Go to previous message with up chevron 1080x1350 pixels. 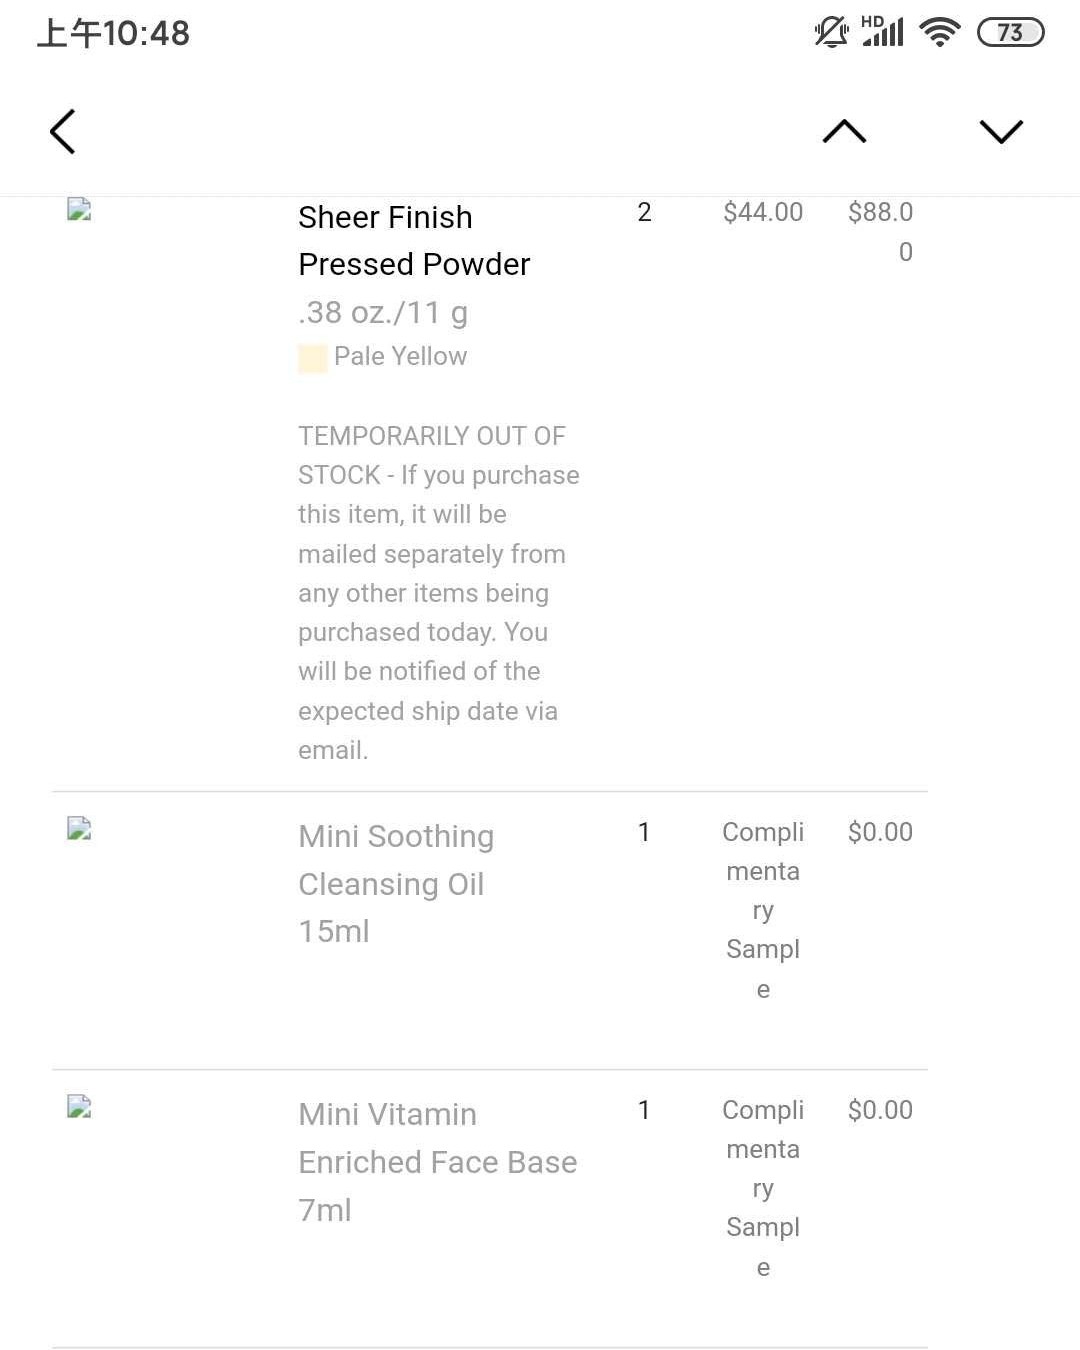pos(844,131)
